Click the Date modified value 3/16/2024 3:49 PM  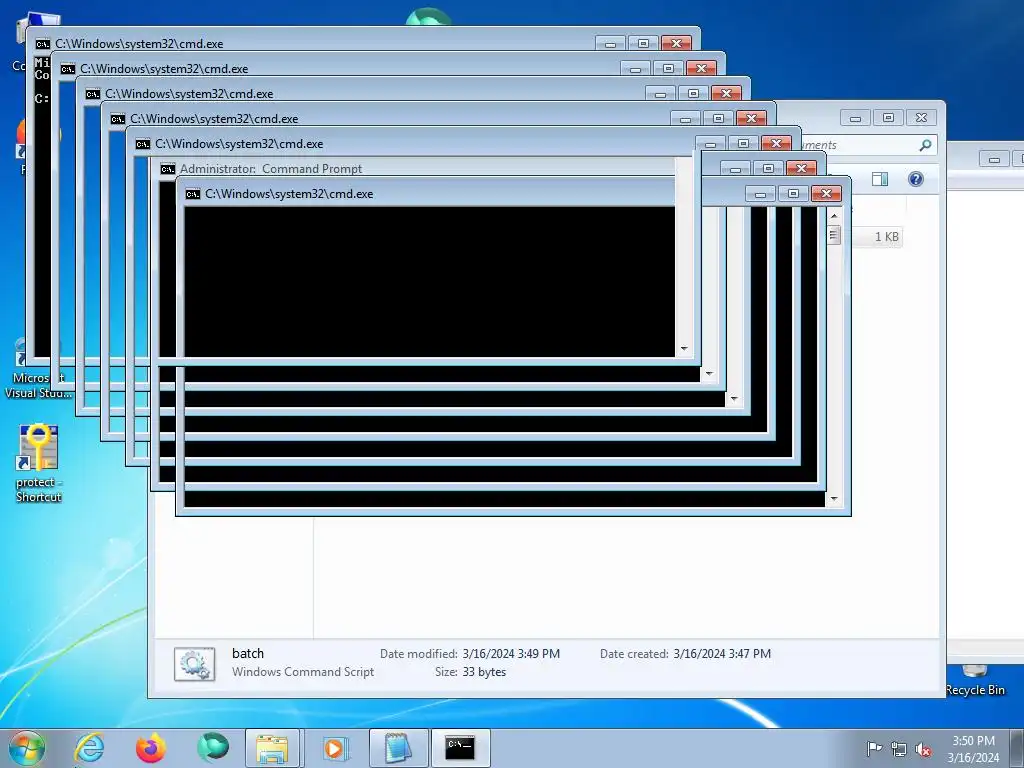point(511,654)
